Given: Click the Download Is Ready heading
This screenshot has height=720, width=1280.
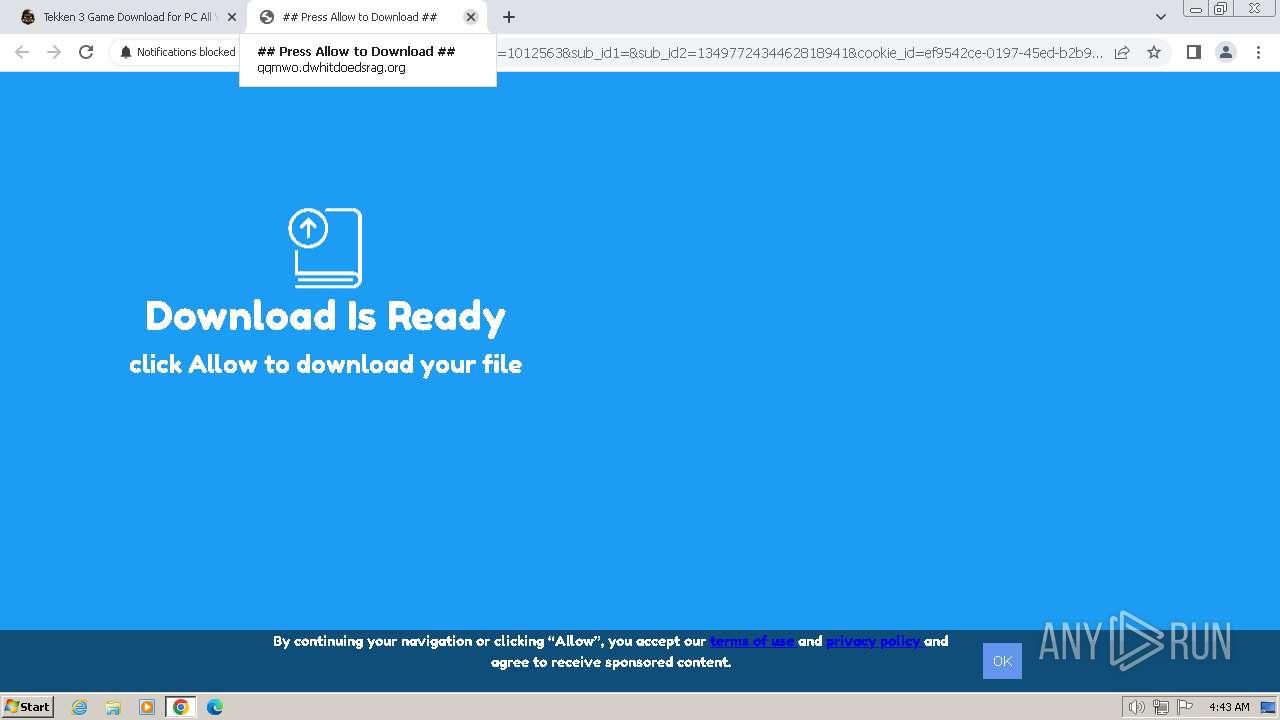Looking at the screenshot, I should tap(325, 316).
